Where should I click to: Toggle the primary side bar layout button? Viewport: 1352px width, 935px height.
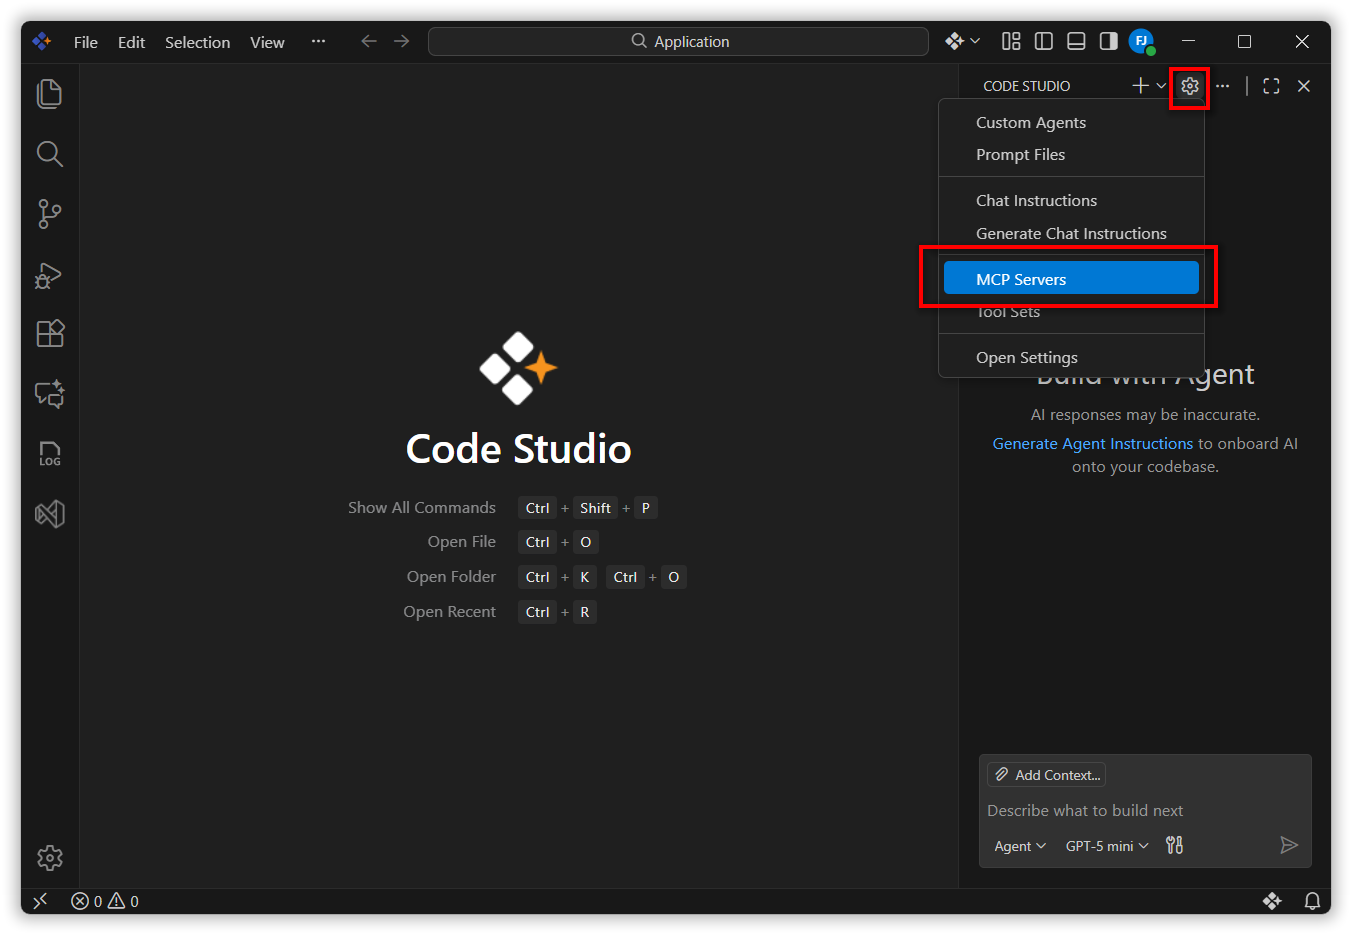[x=1044, y=41]
